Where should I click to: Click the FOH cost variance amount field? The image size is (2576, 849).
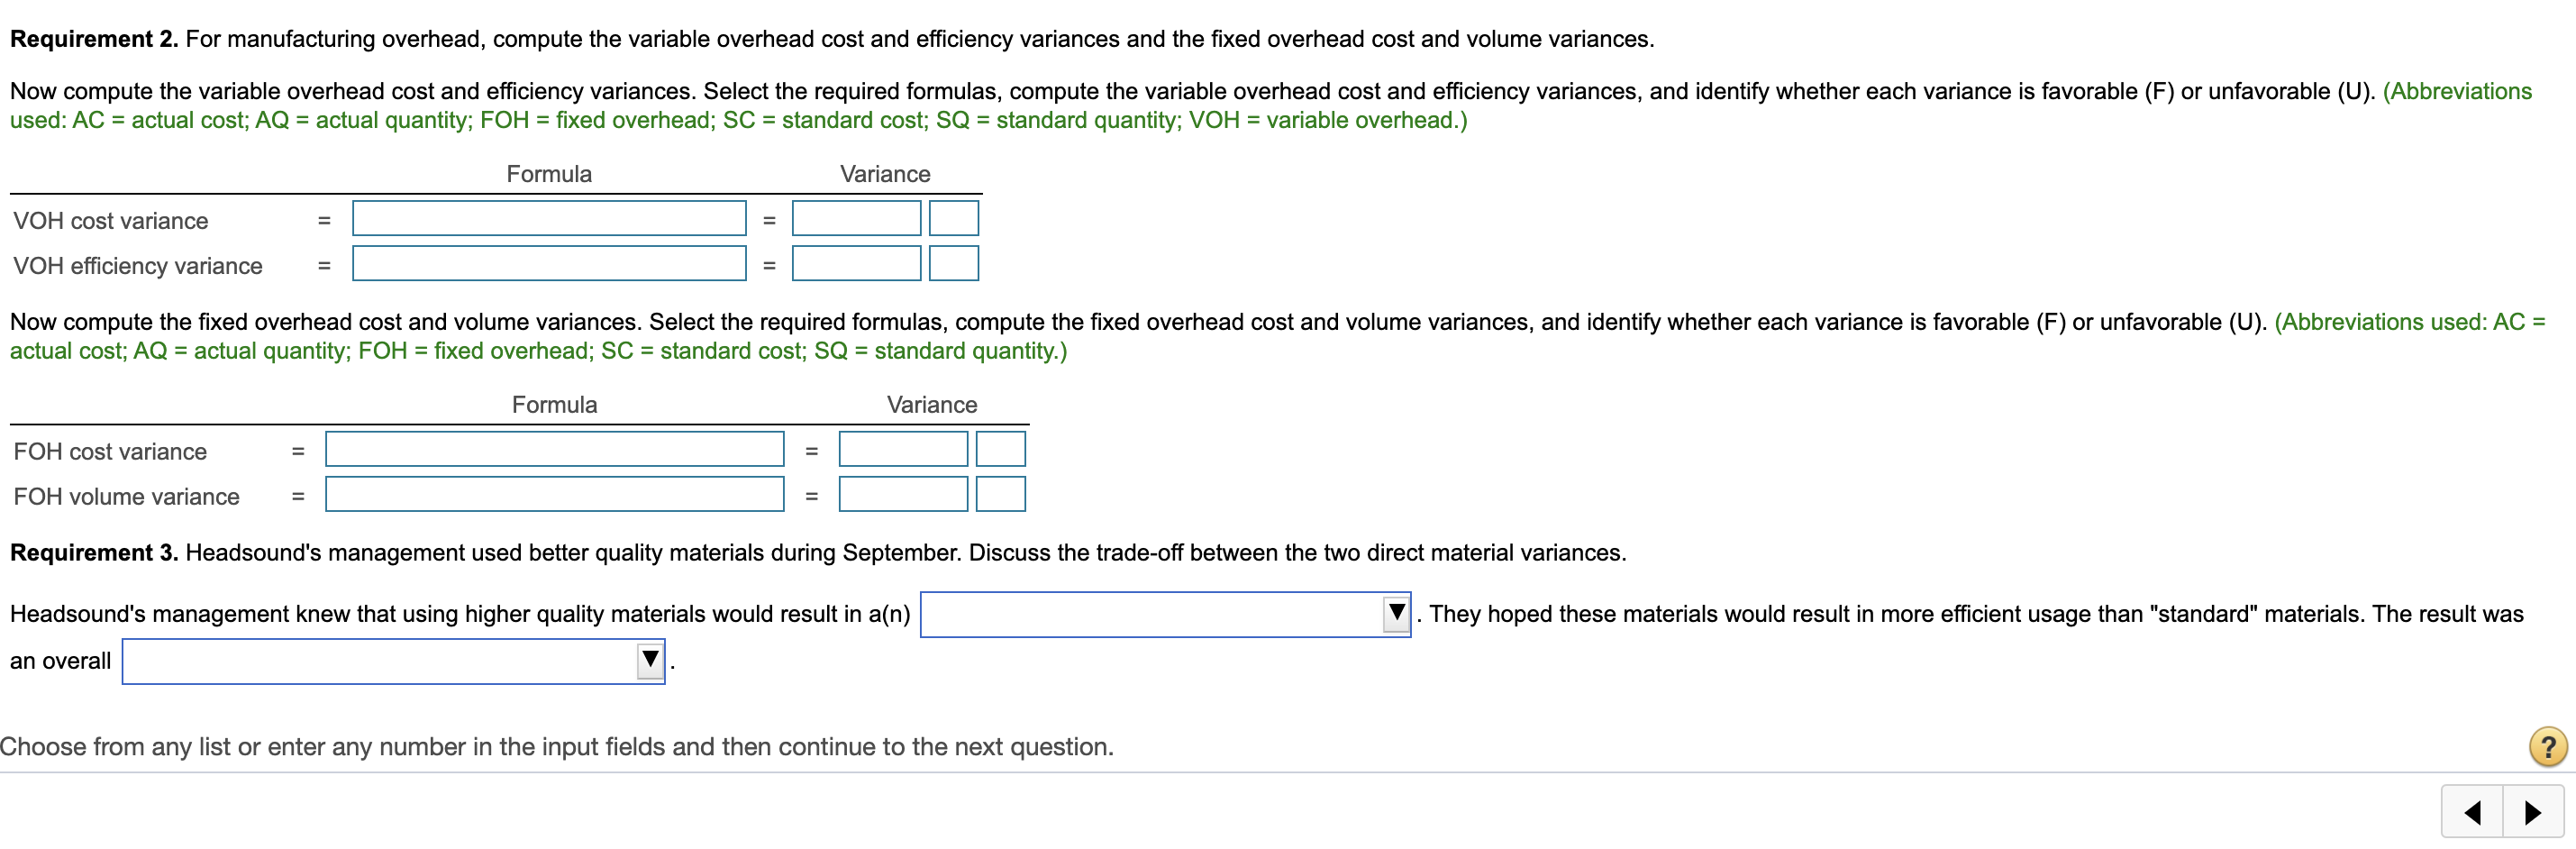coord(902,449)
